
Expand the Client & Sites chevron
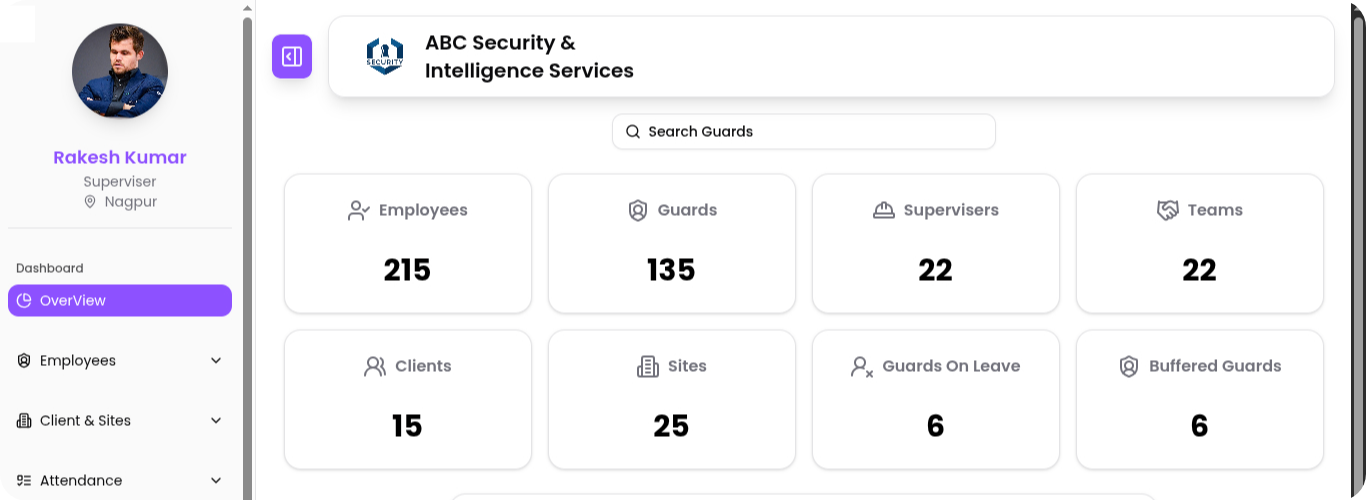click(x=216, y=421)
